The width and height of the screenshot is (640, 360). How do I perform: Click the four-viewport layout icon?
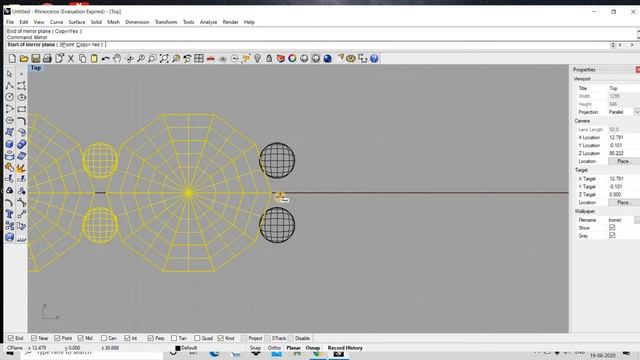[199, 58]
